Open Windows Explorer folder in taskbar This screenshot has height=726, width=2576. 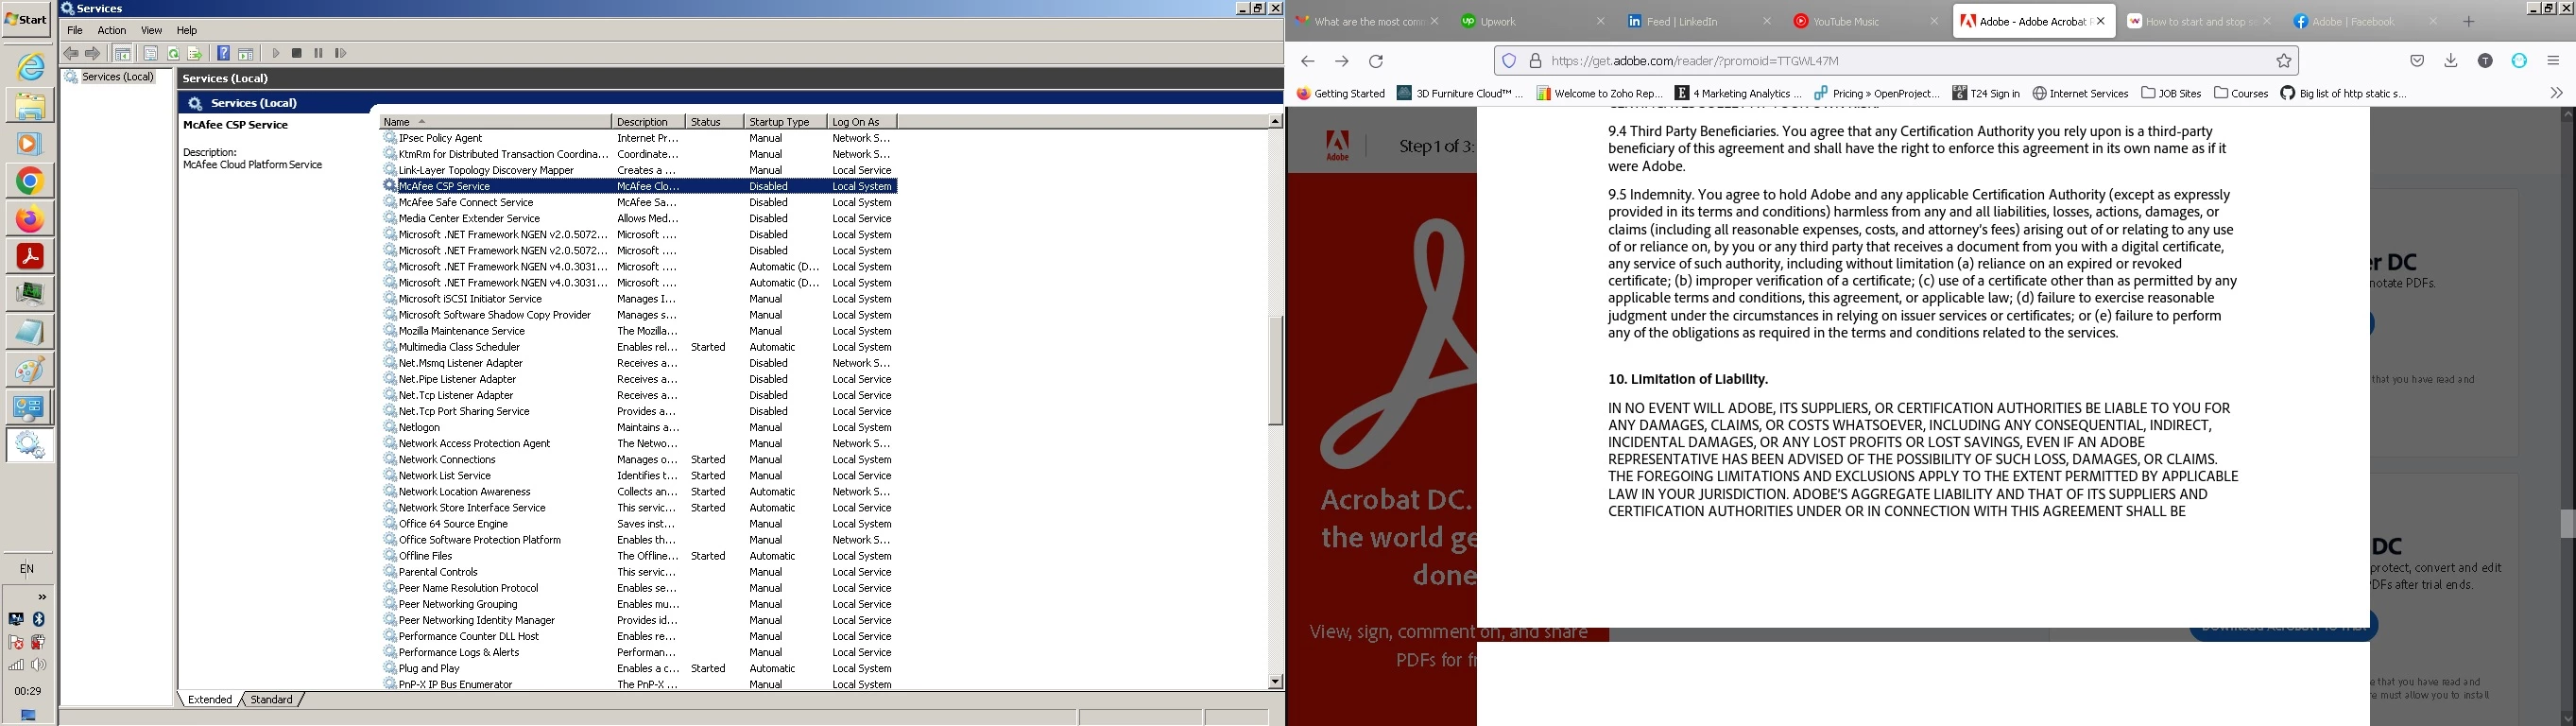(x=30, y=105)
